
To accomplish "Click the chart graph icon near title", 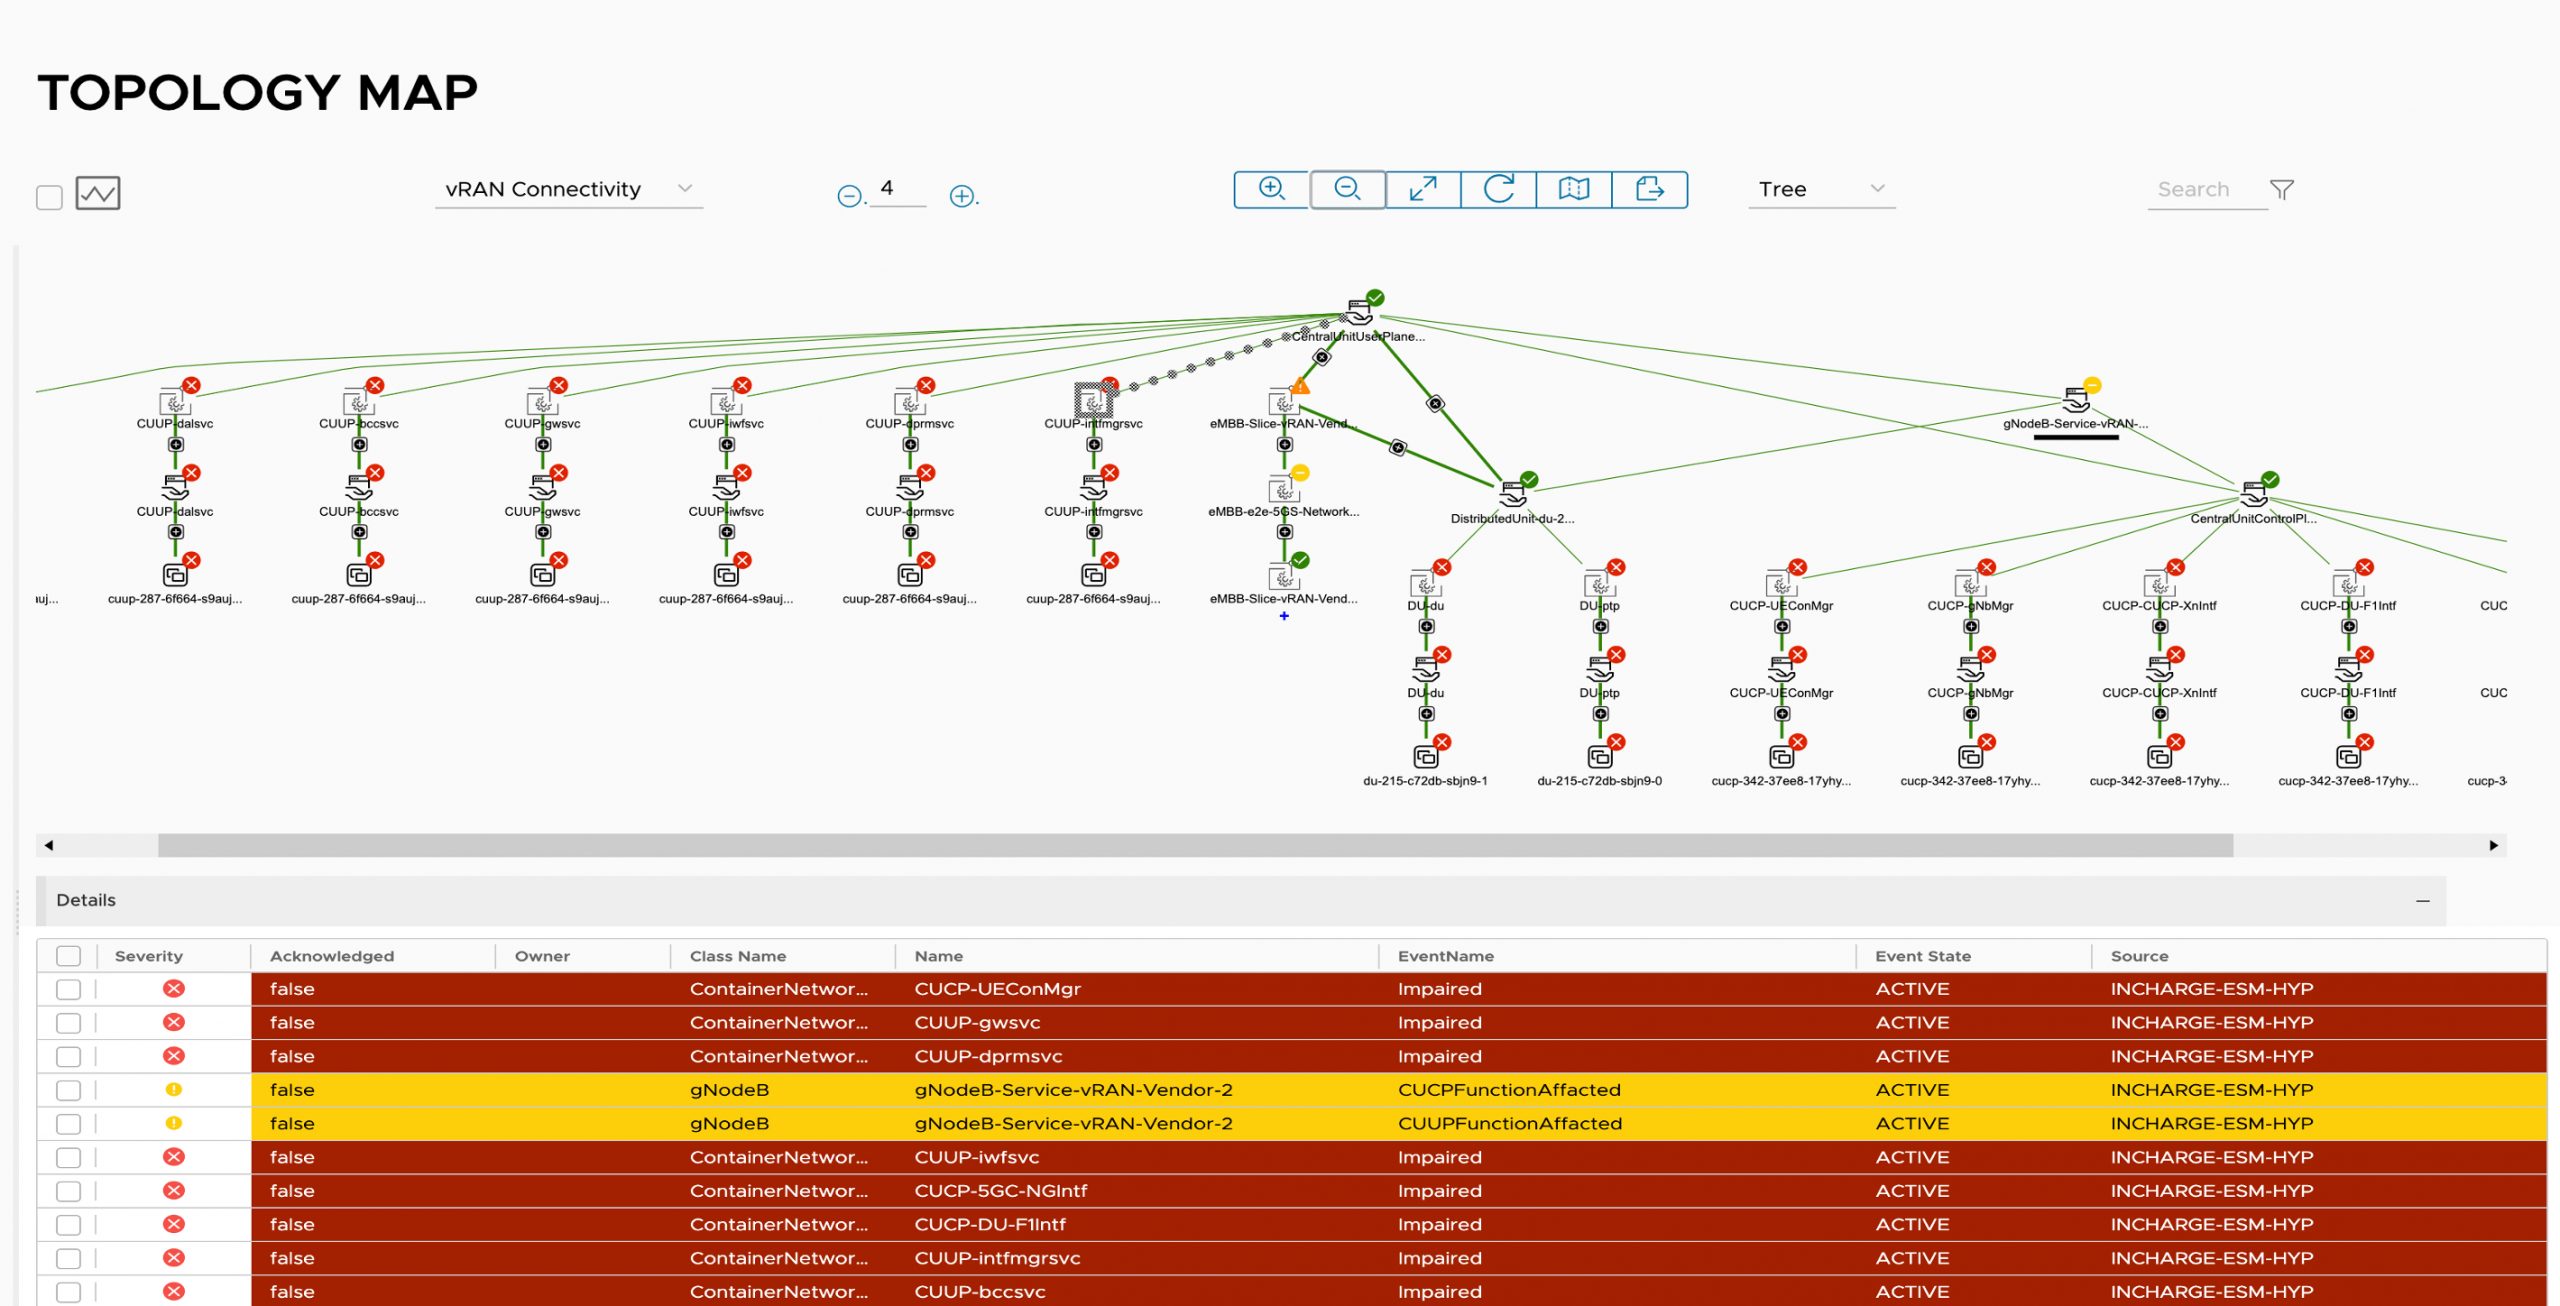I will pos(98,193).
